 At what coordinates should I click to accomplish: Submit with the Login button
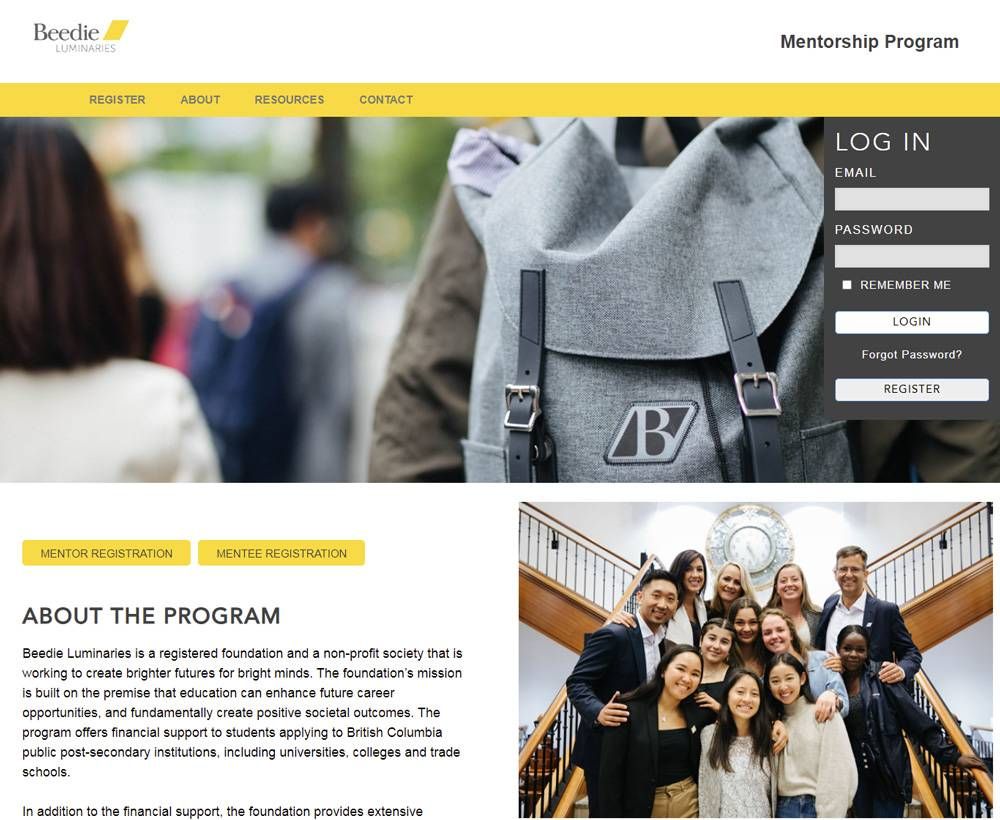pos(911,322)
